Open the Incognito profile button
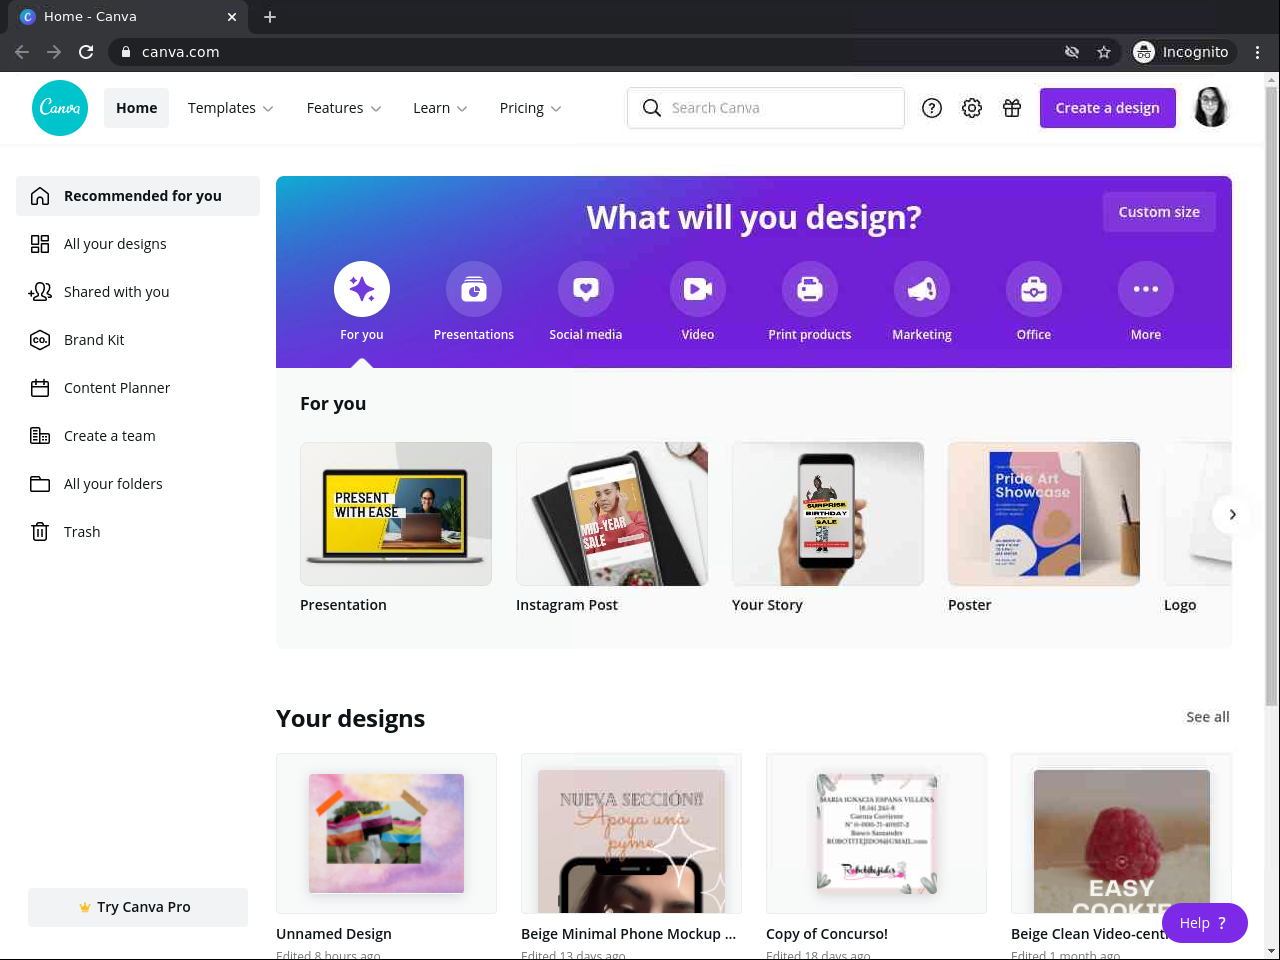 point(1182,52)
